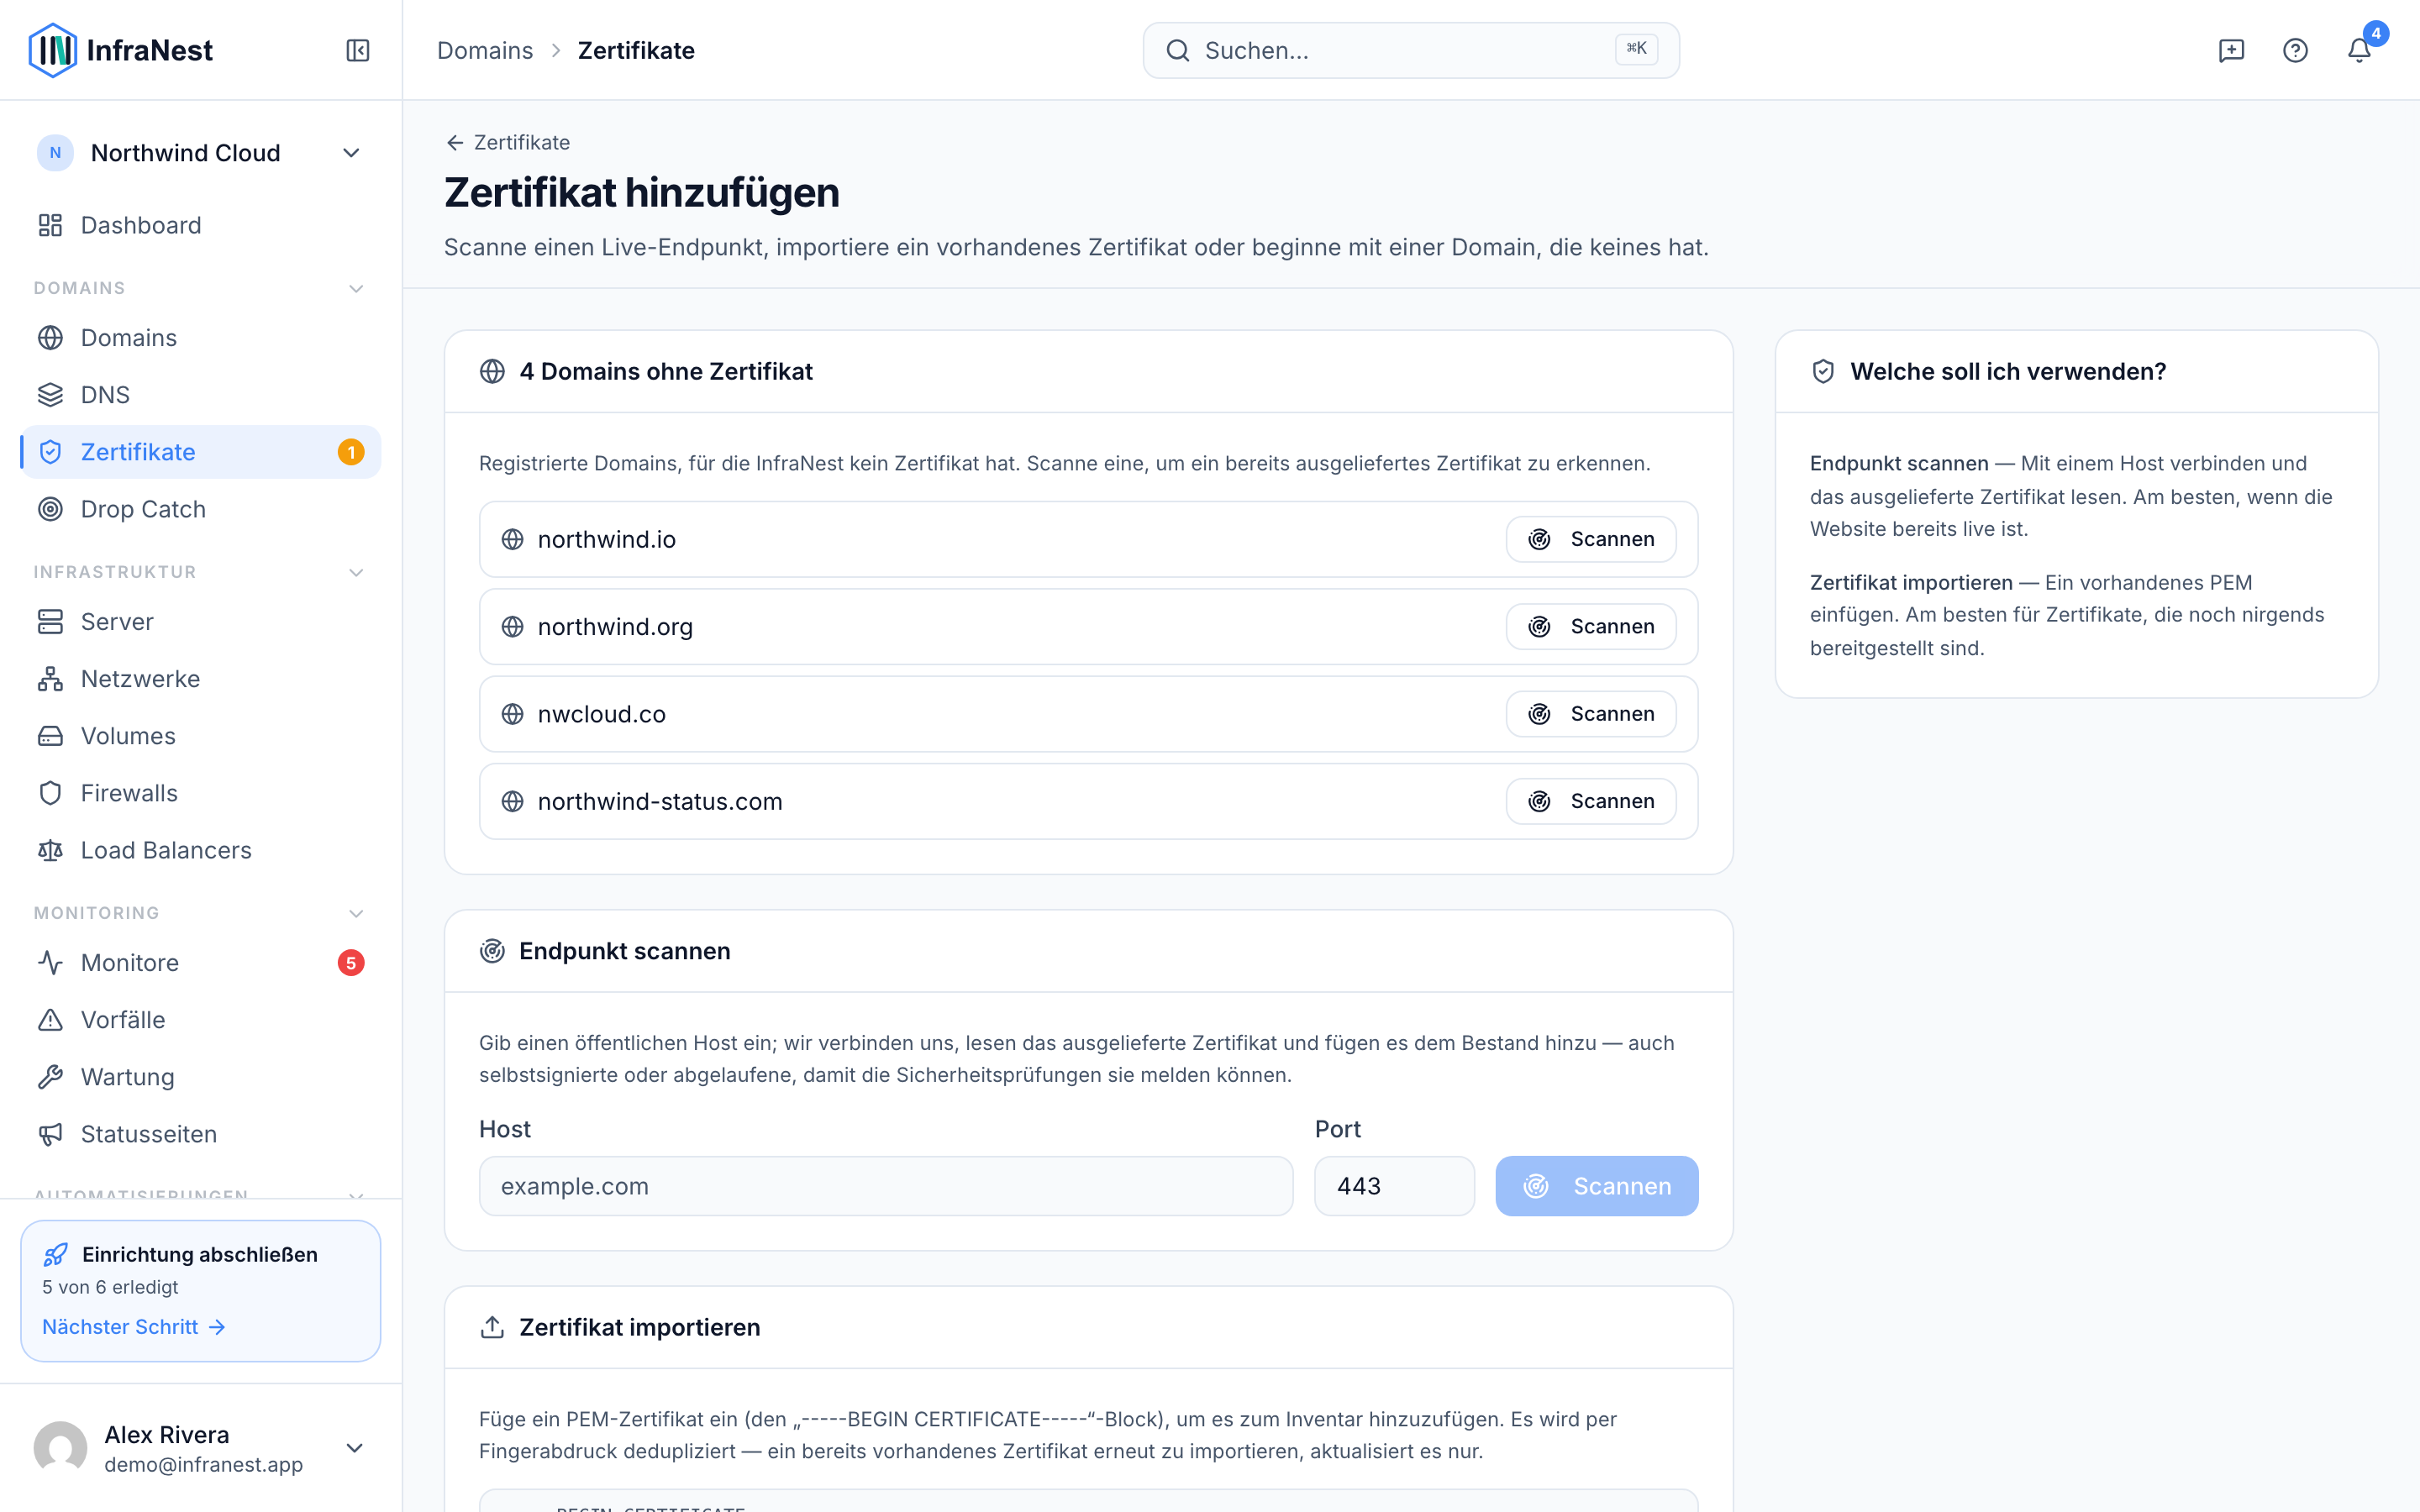Click the shield icon beside Welche soll ich verwenden
This screenshot has height=1512, width=2420.
[1823, 371]
